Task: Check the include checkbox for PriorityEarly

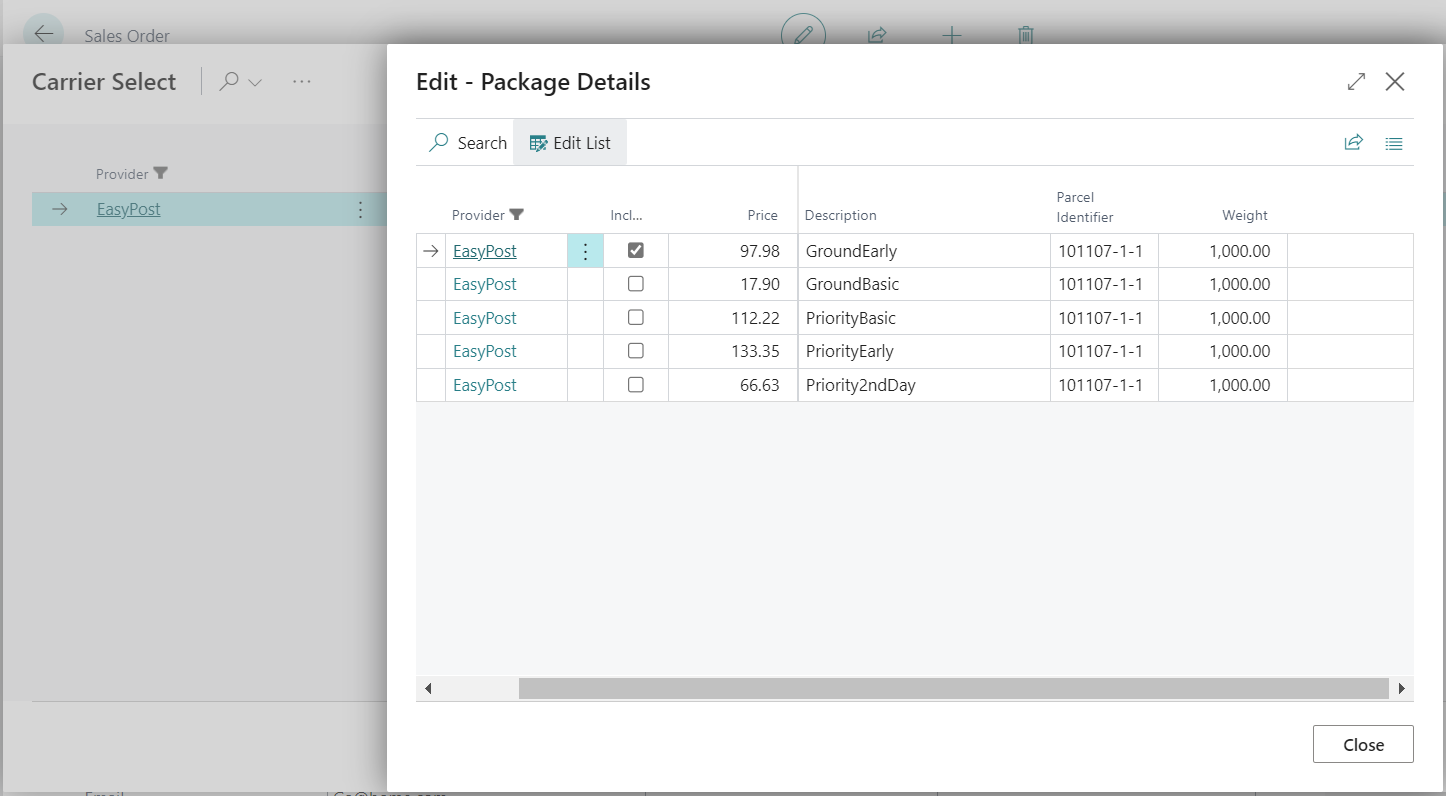Action: point(636,351)
